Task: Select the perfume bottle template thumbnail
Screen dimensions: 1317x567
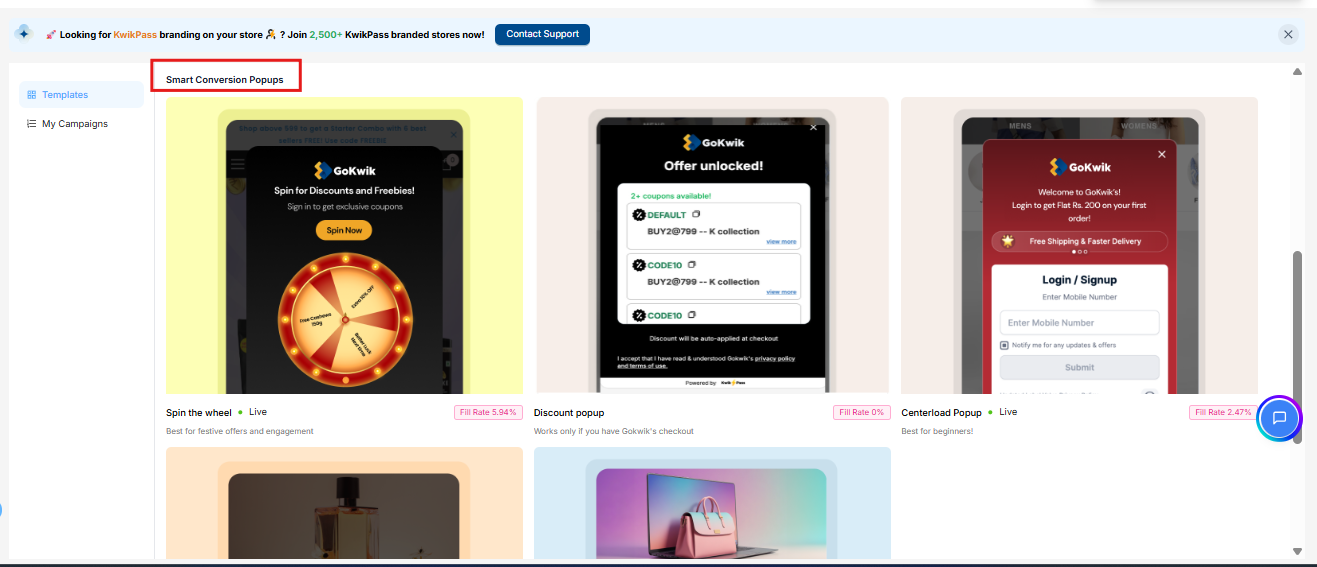Action: pos(344,503)
